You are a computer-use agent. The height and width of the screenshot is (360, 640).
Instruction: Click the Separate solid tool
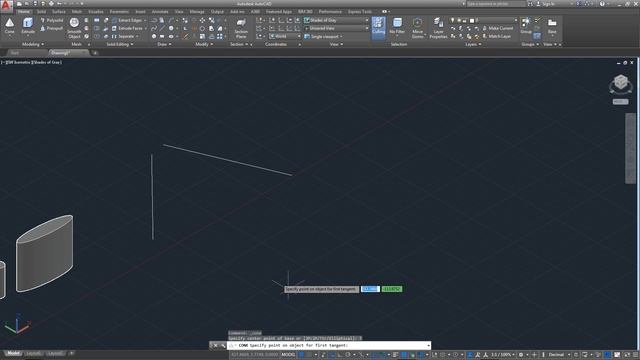(x=124, y=36)
